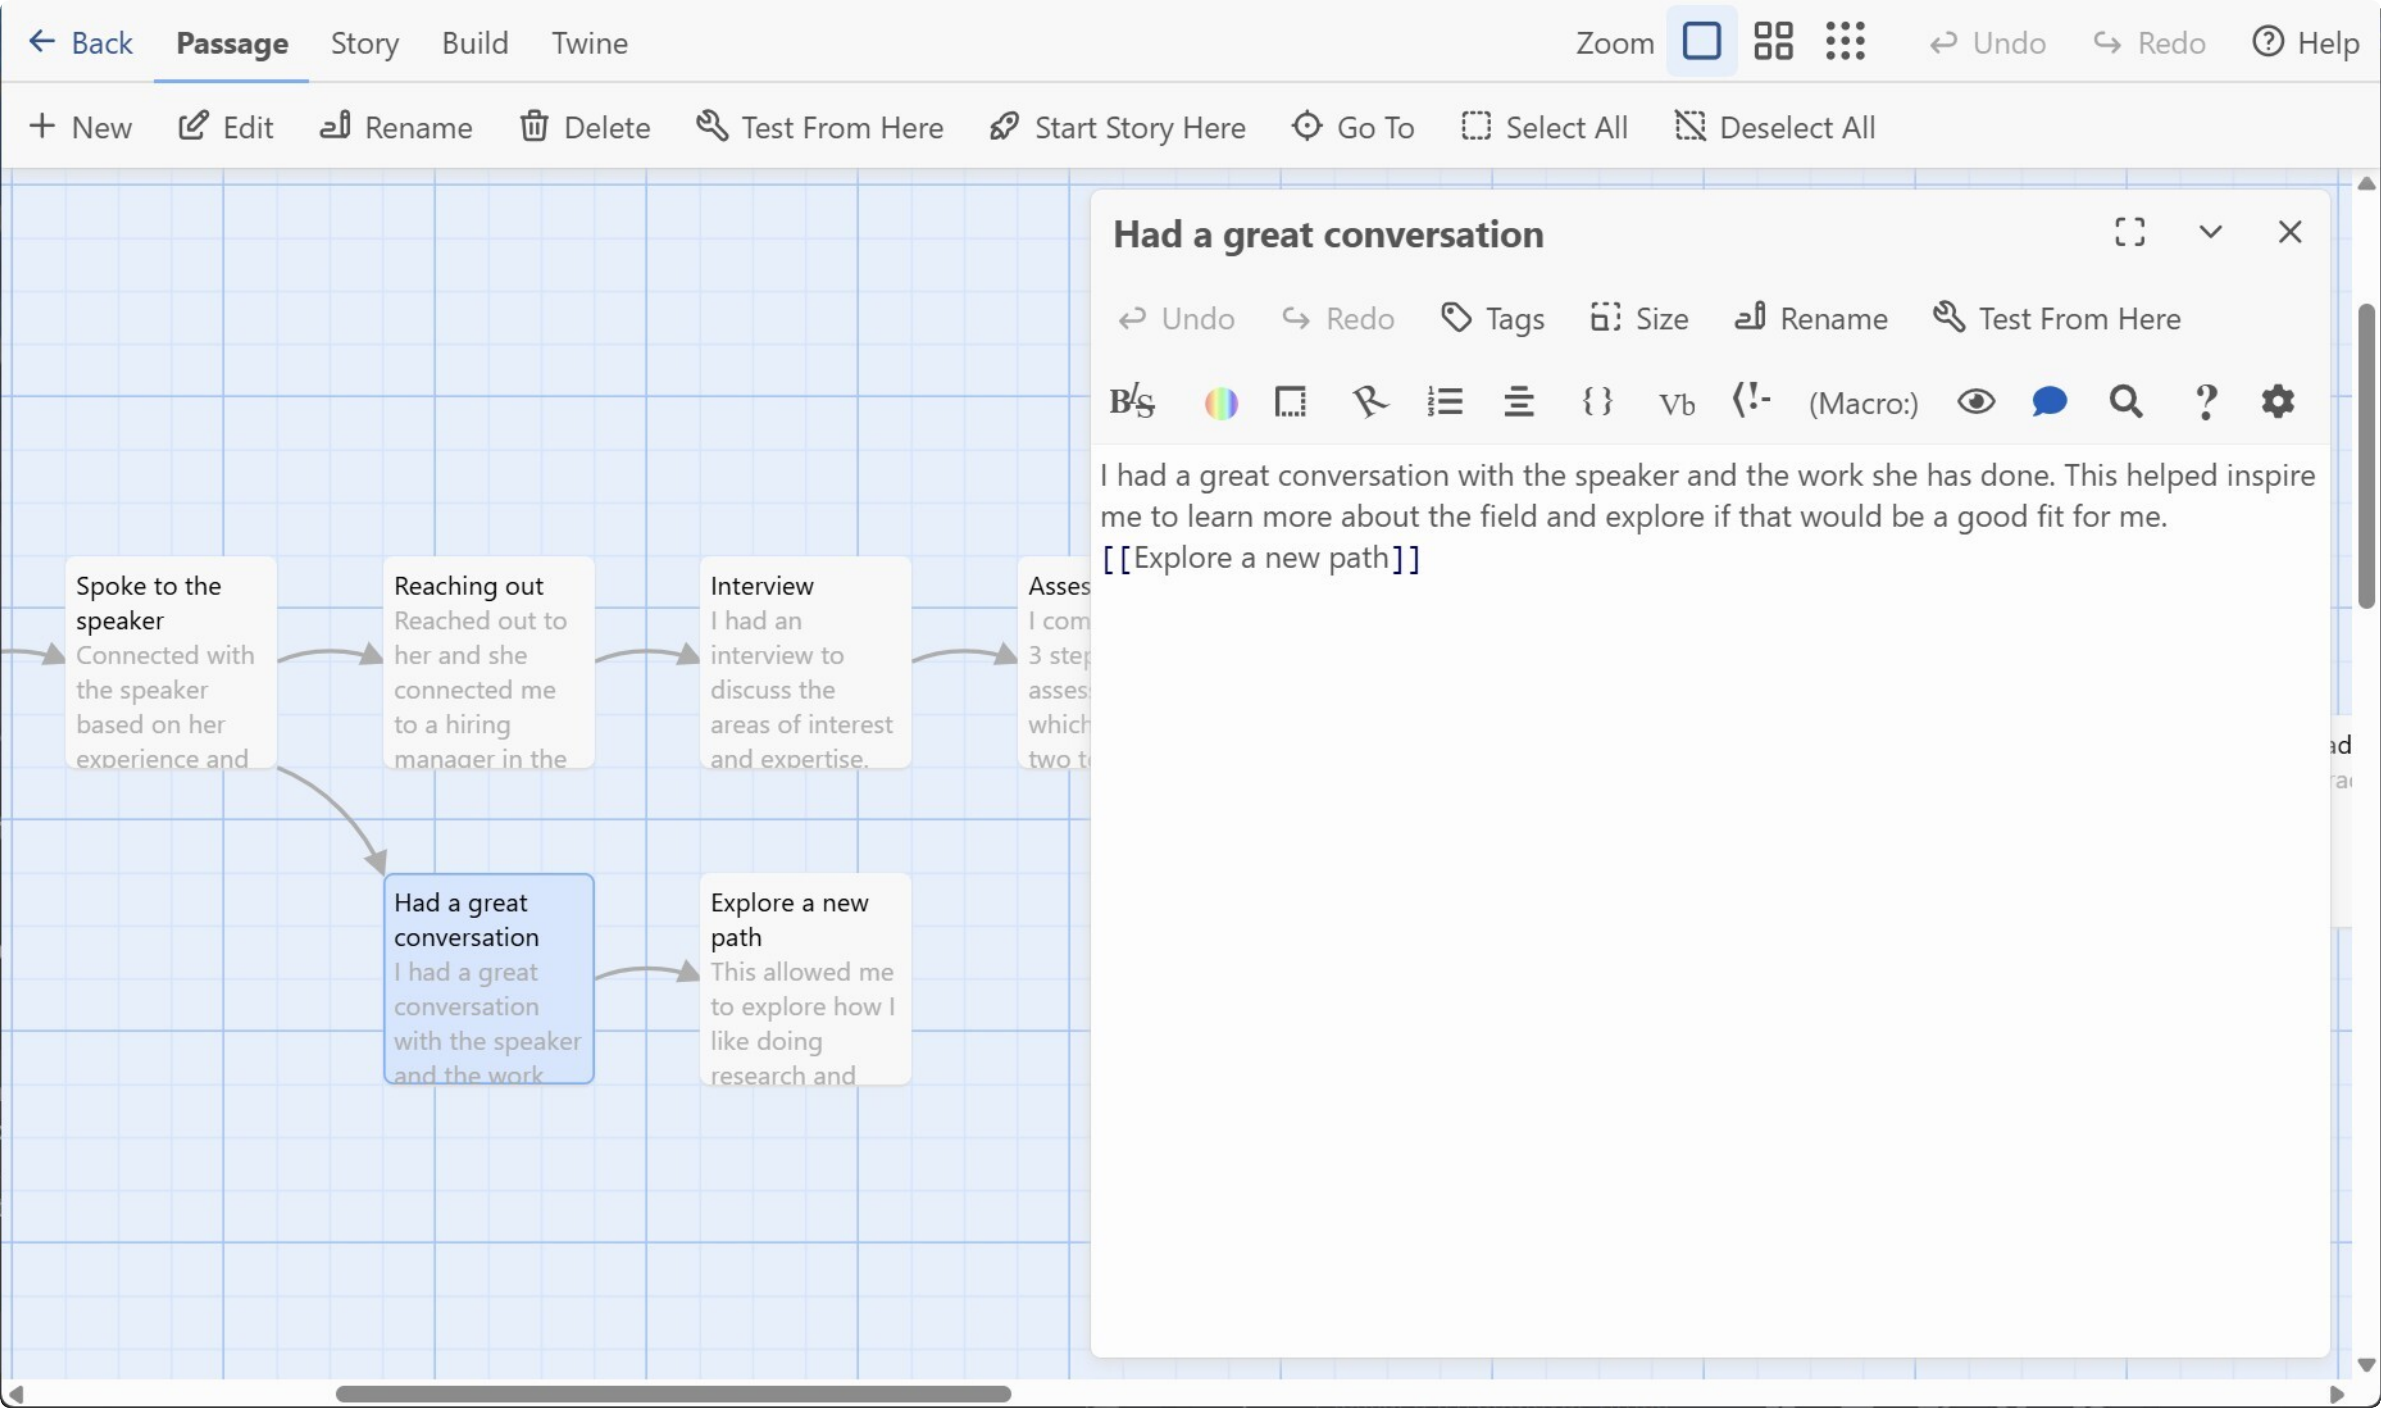Delete the selected passage
Screen dimensions: 2381x1408
coord(585,127)
